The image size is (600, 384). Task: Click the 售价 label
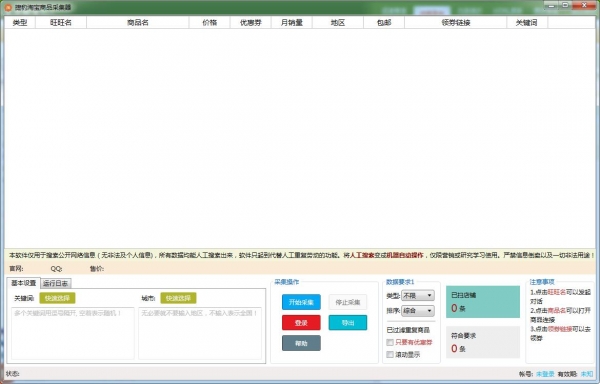[97, 269]
